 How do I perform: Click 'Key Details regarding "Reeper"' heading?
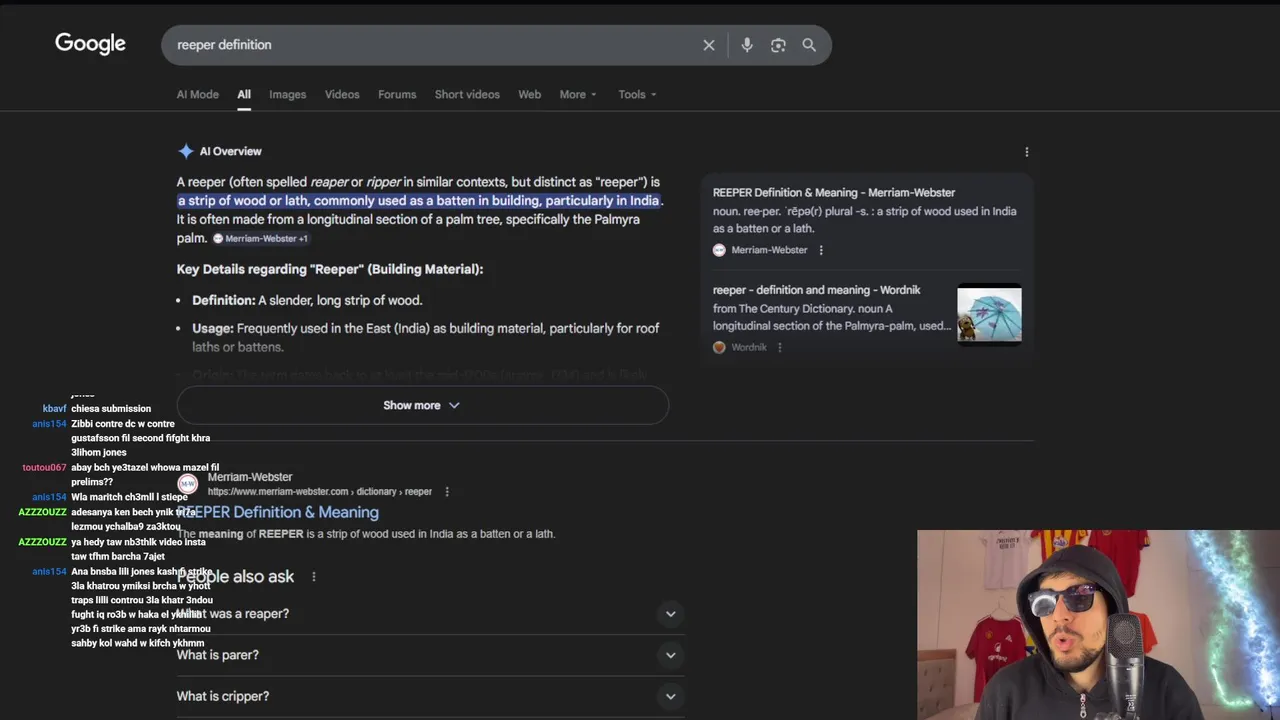tap(330, 269)
